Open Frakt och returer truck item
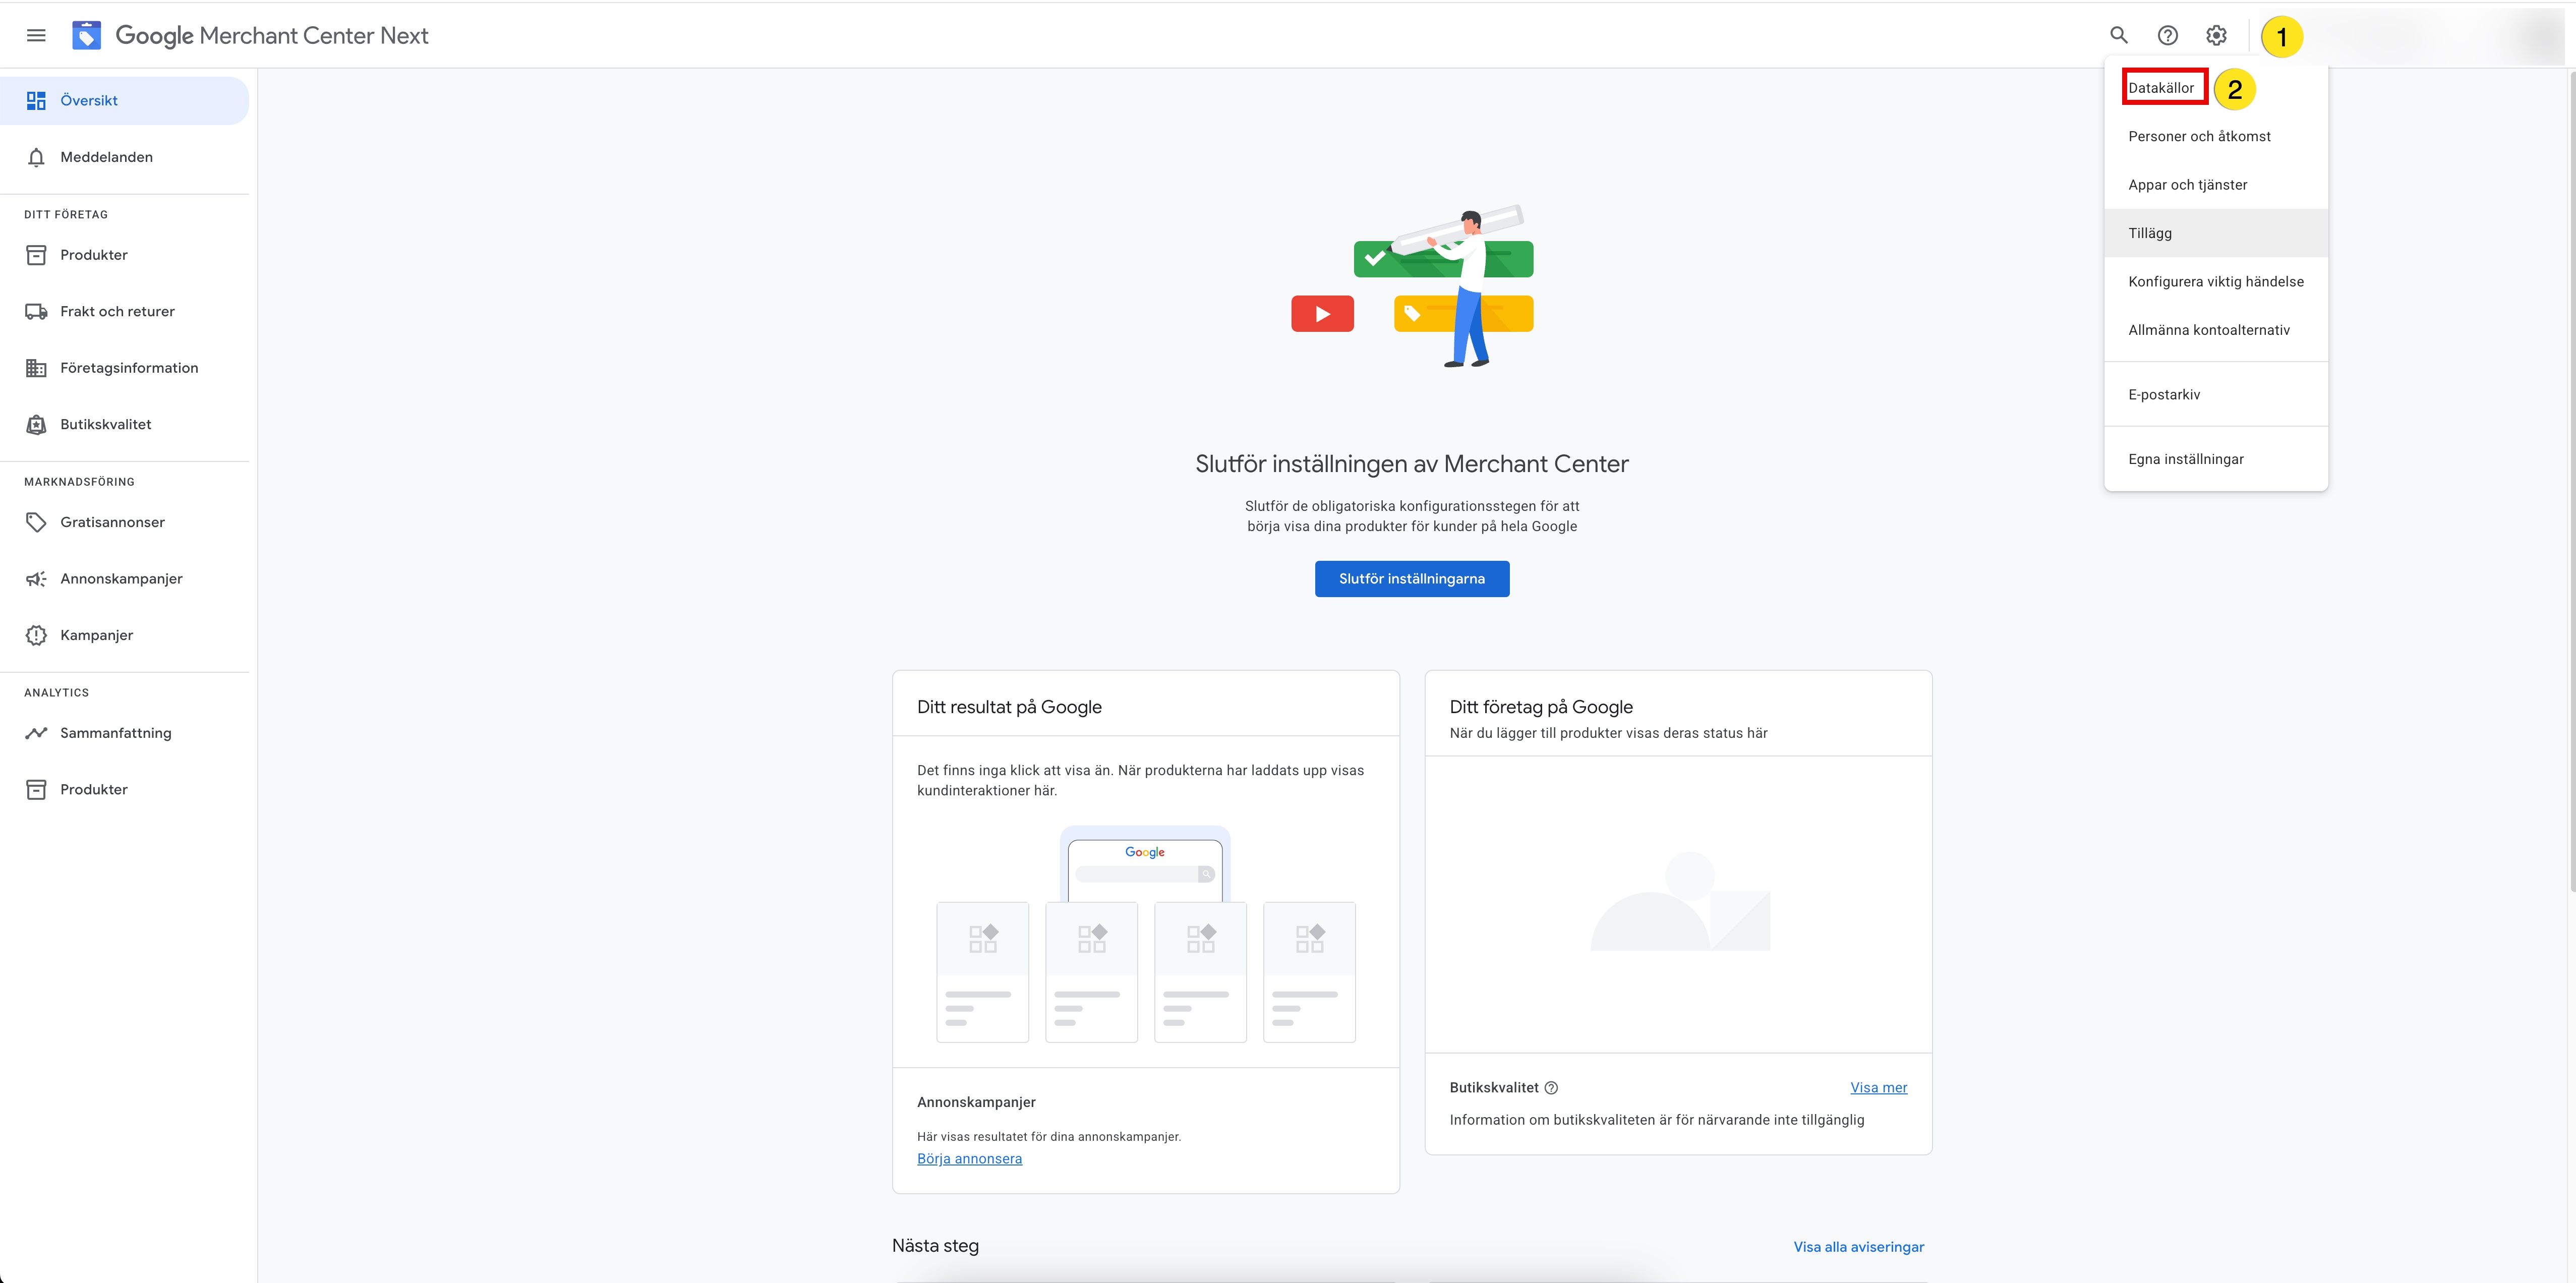 point(117,311)
